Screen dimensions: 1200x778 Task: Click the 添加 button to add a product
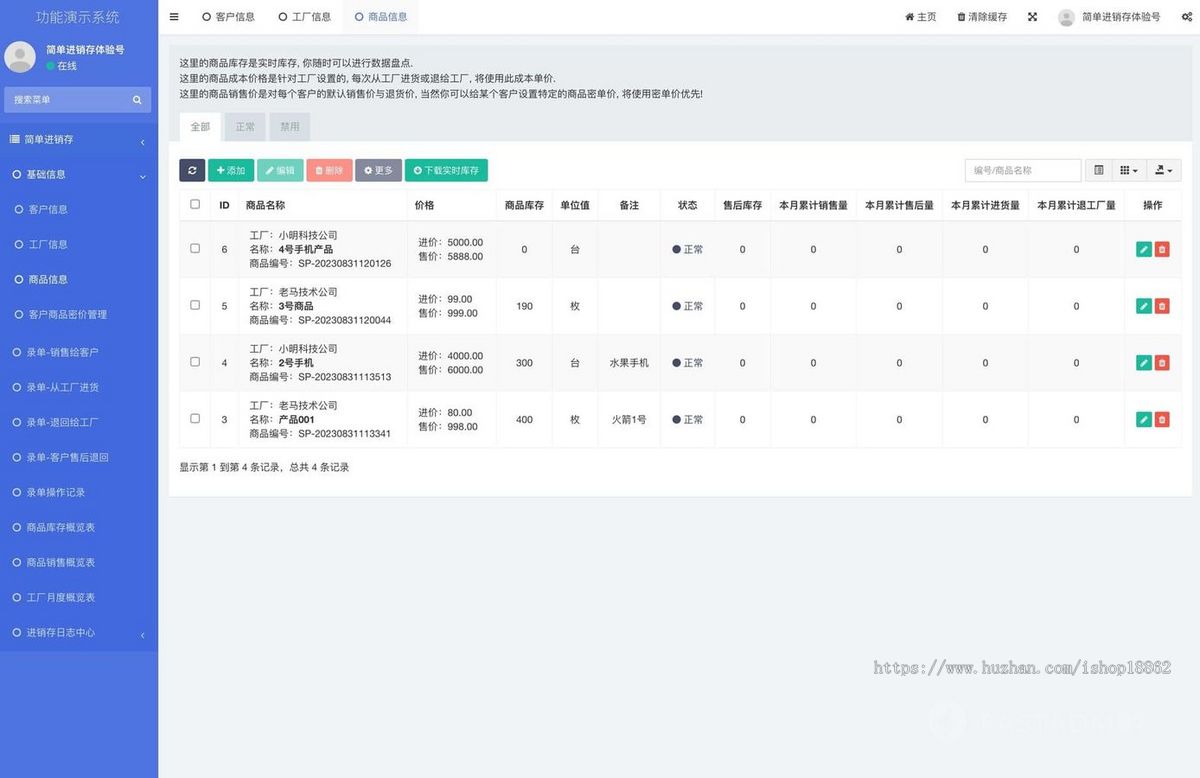[x=231, y=170]
